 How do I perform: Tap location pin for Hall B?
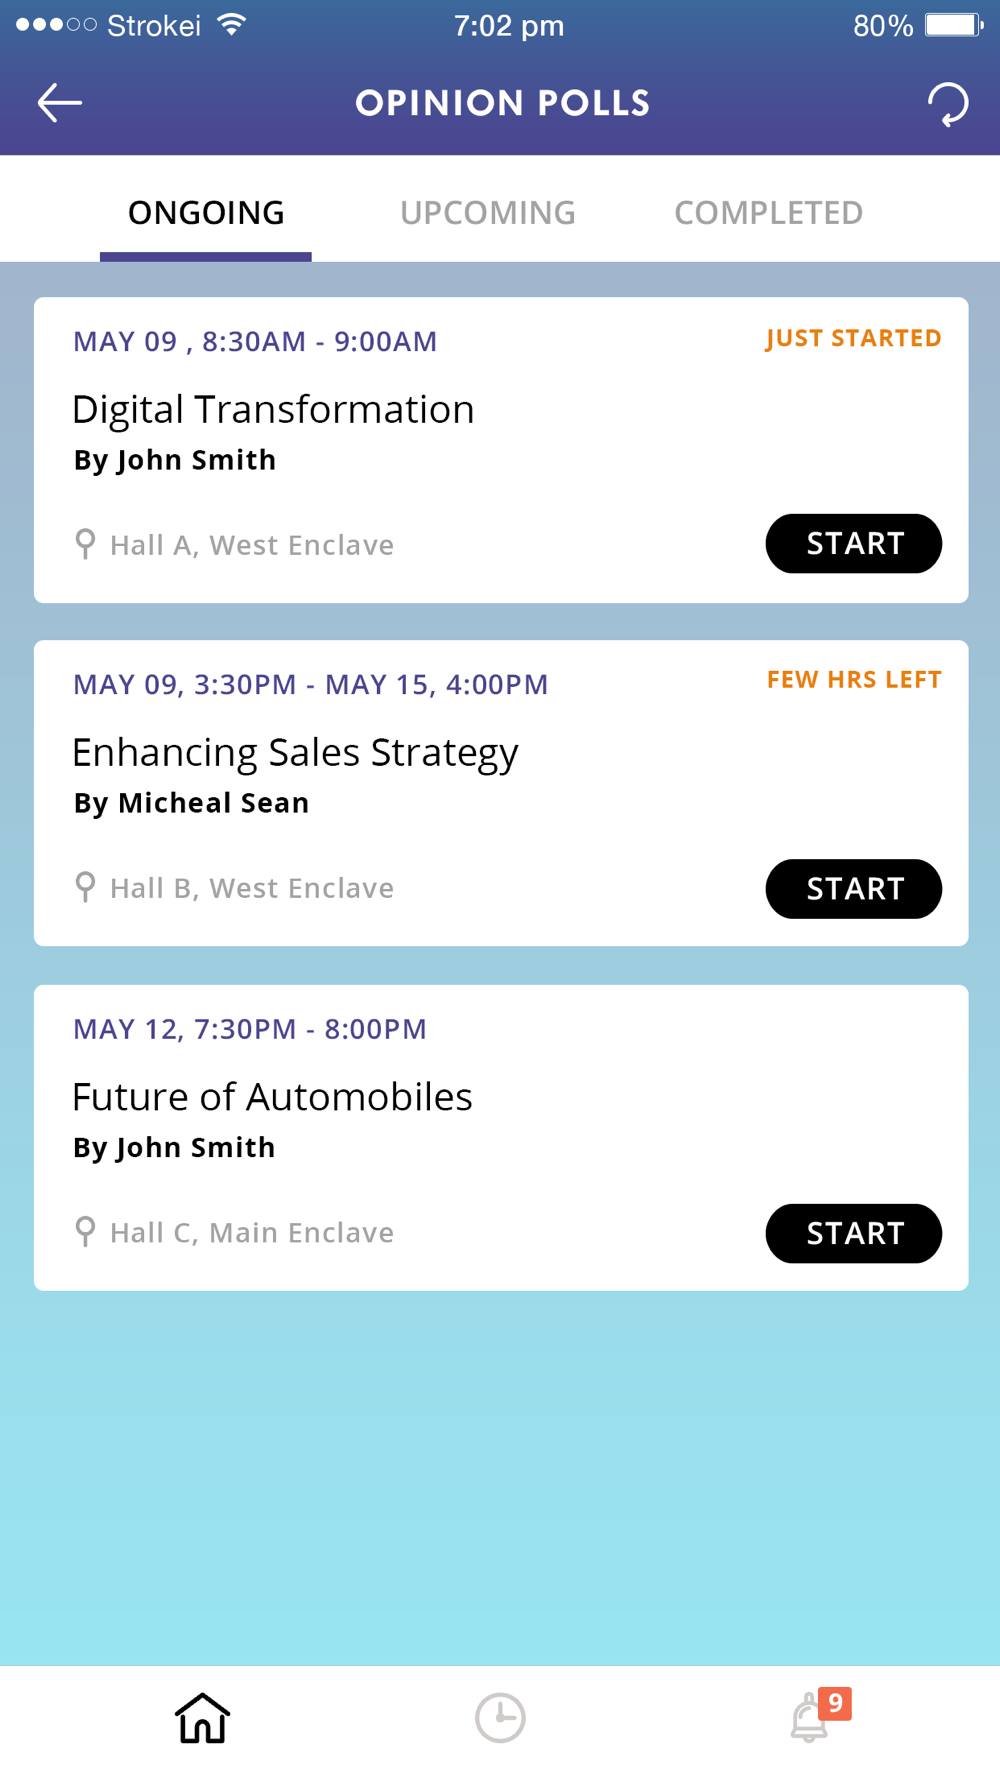coord(86,887)
